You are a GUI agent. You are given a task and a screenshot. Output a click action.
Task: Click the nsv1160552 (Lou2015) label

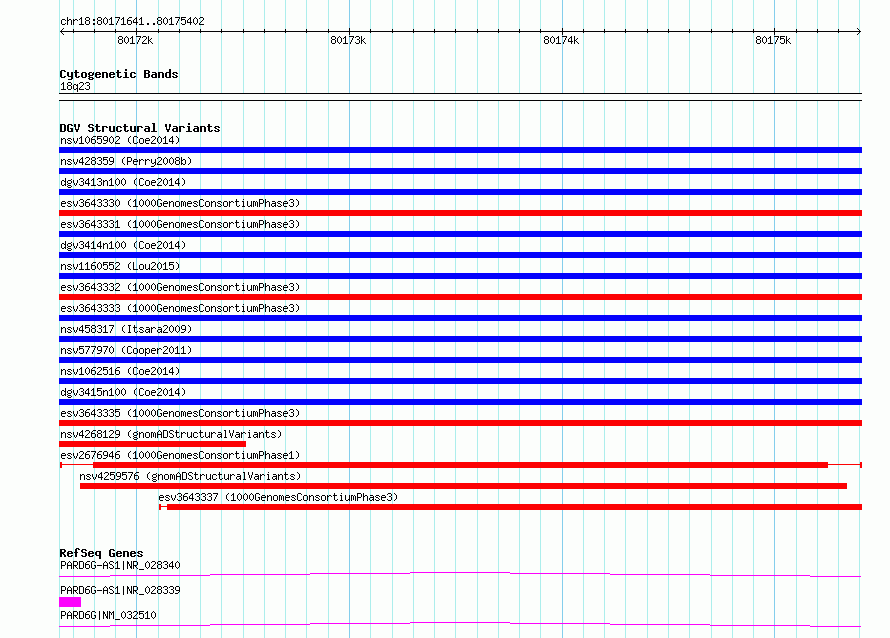coord(120,266)
